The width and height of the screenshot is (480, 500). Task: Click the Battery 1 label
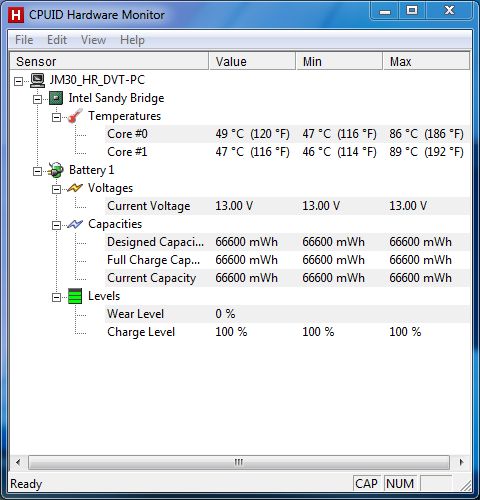[x=91, y=170]
